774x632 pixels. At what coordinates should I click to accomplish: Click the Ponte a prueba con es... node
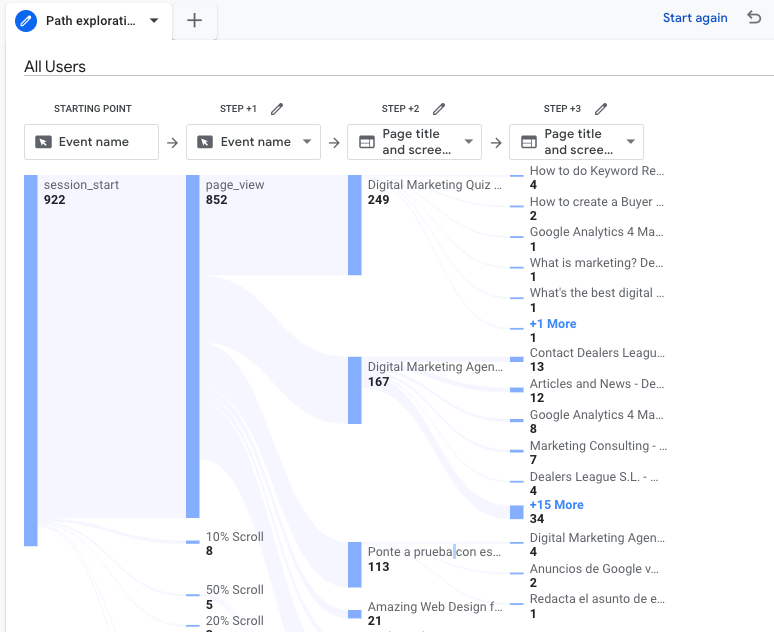click(354, 565)
